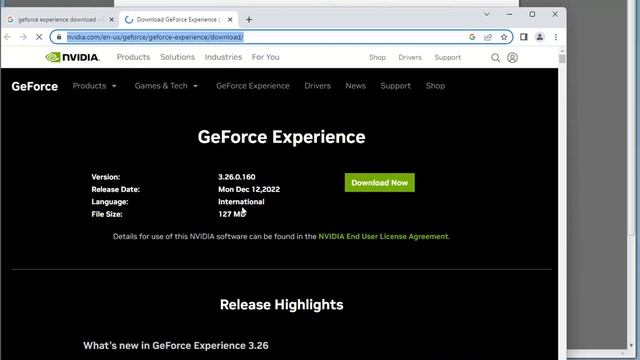Select the International language value
640x360 pixels.
pos(241,202)
